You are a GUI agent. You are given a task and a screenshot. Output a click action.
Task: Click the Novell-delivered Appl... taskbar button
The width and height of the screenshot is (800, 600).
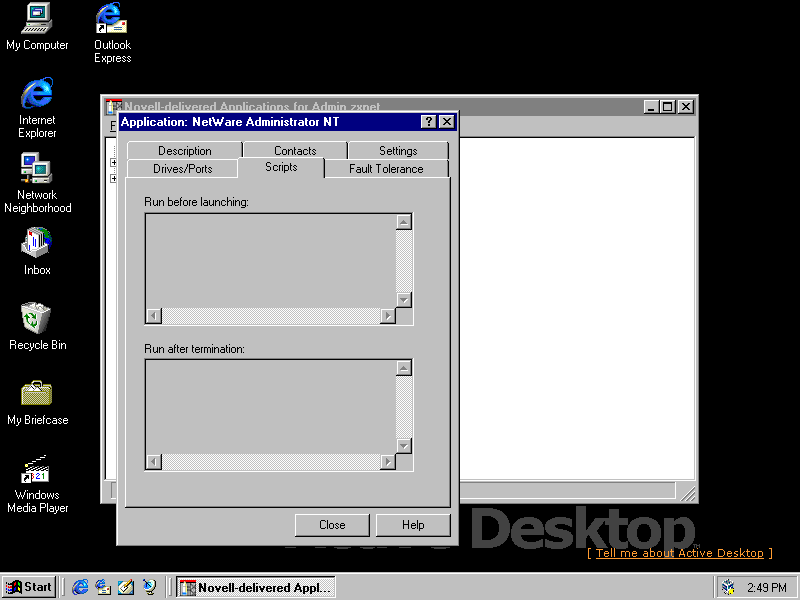256,587
